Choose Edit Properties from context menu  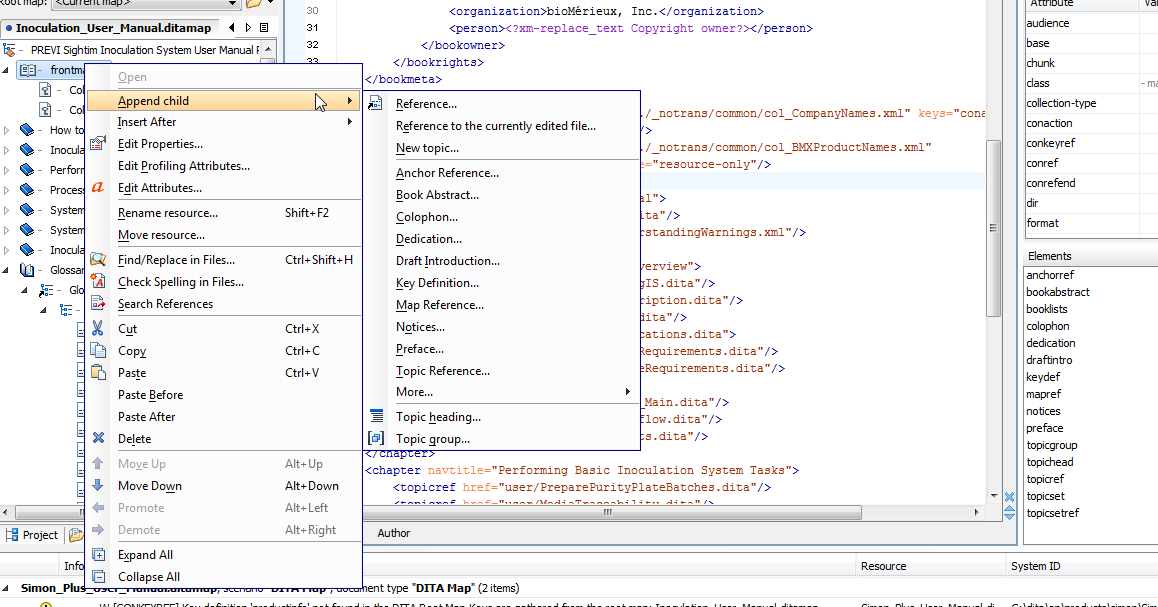coord(160,144)
